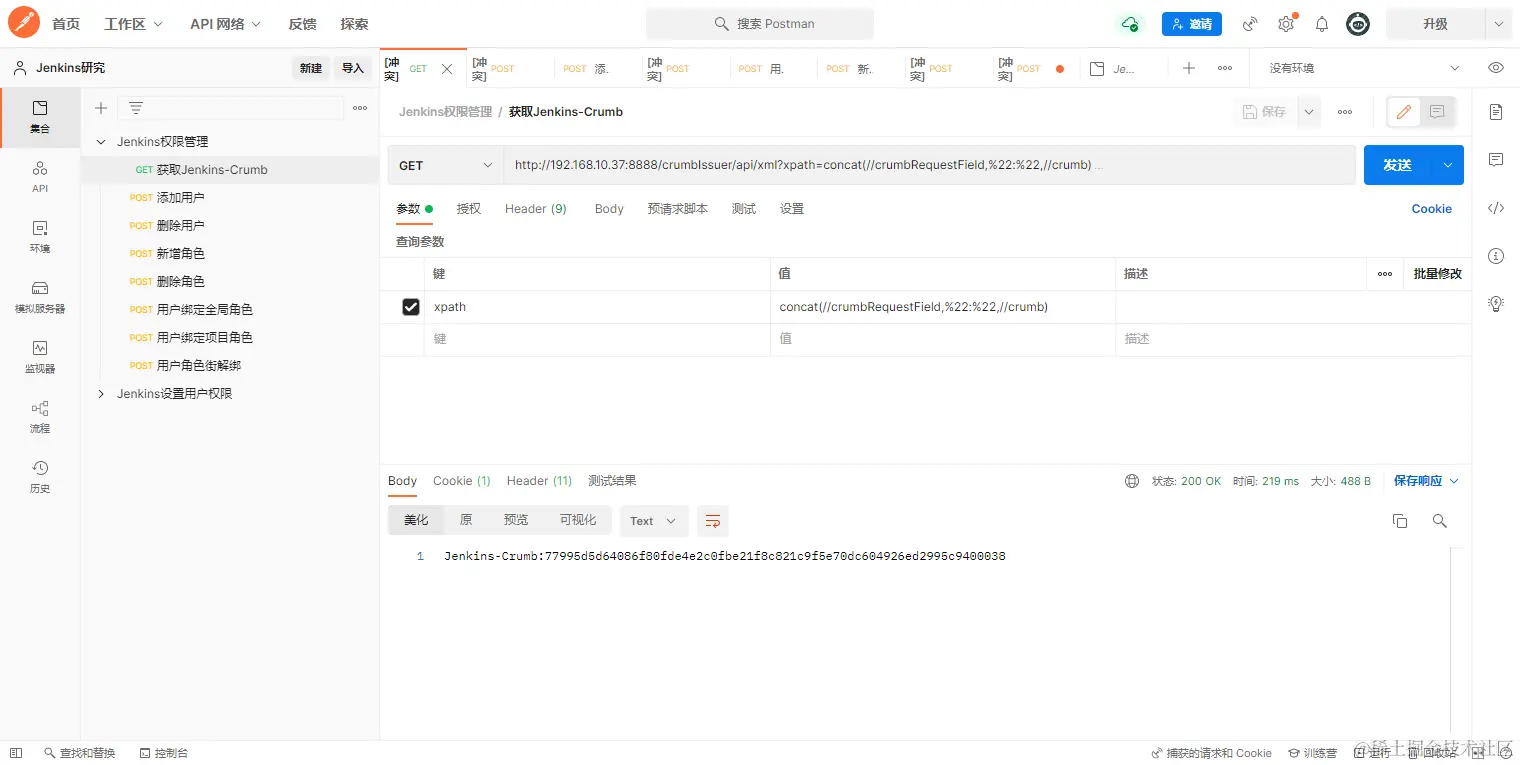Switch to the pencil edit mode icon
The height and width of the screenshot is (765, 1520).
point(1404,112)
